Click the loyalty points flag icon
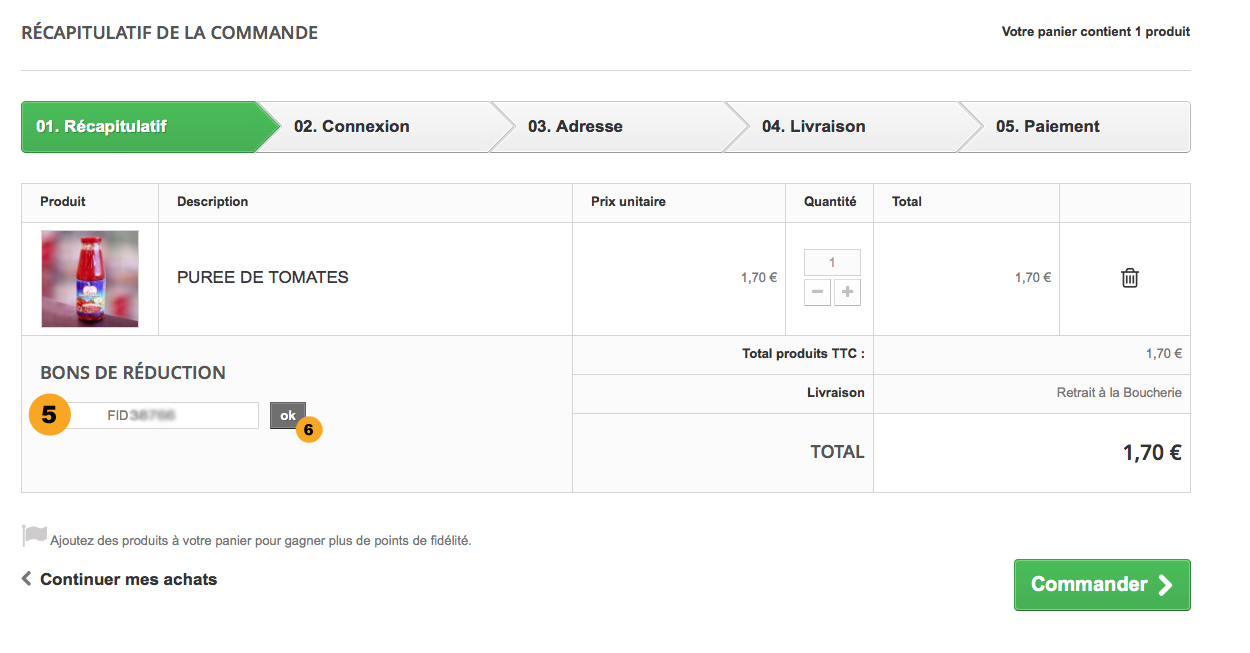The width and height of the screenshot is (1250, 653). tap(34, 536)
